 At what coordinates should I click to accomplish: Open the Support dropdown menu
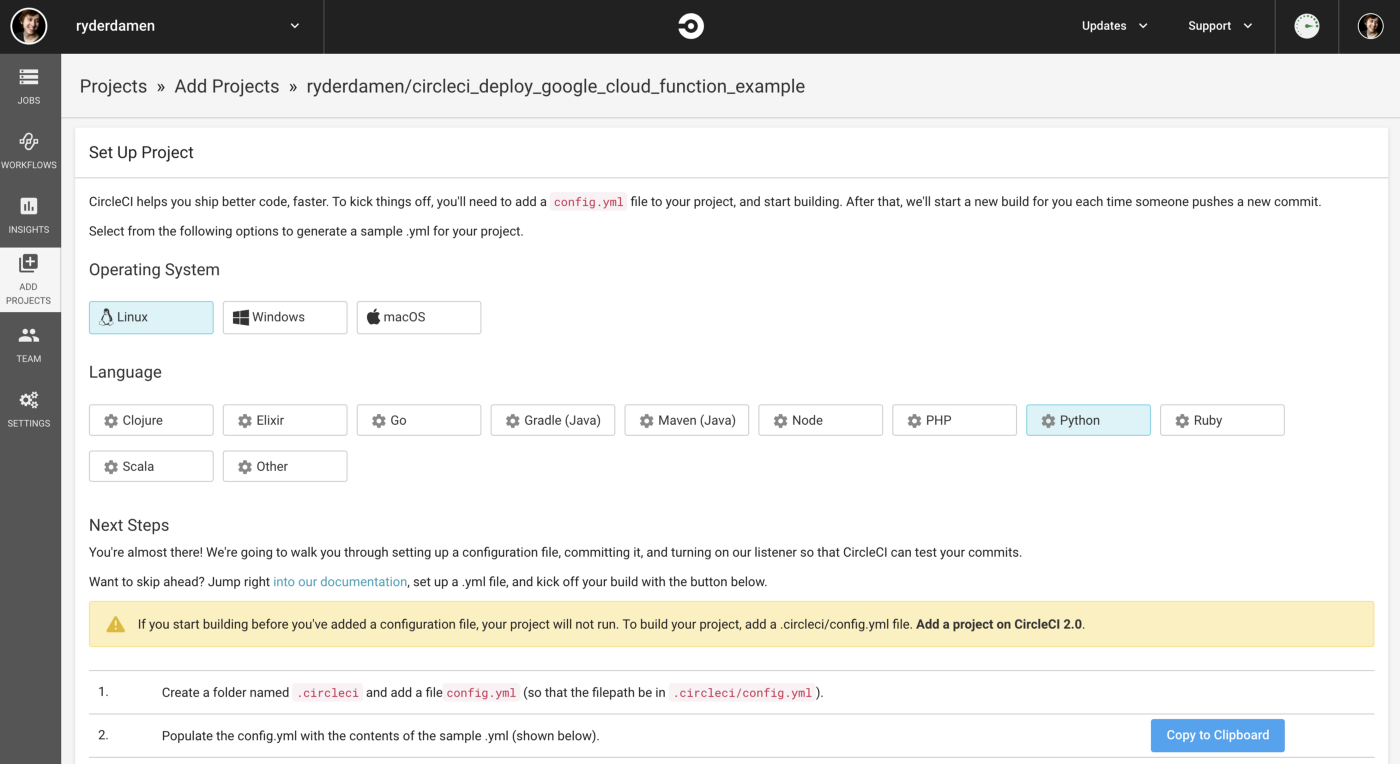[x=1220, y=26]
